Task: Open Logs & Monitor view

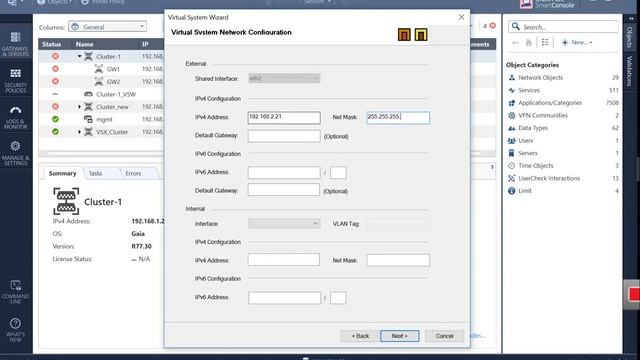Action: tap(16, 117)
